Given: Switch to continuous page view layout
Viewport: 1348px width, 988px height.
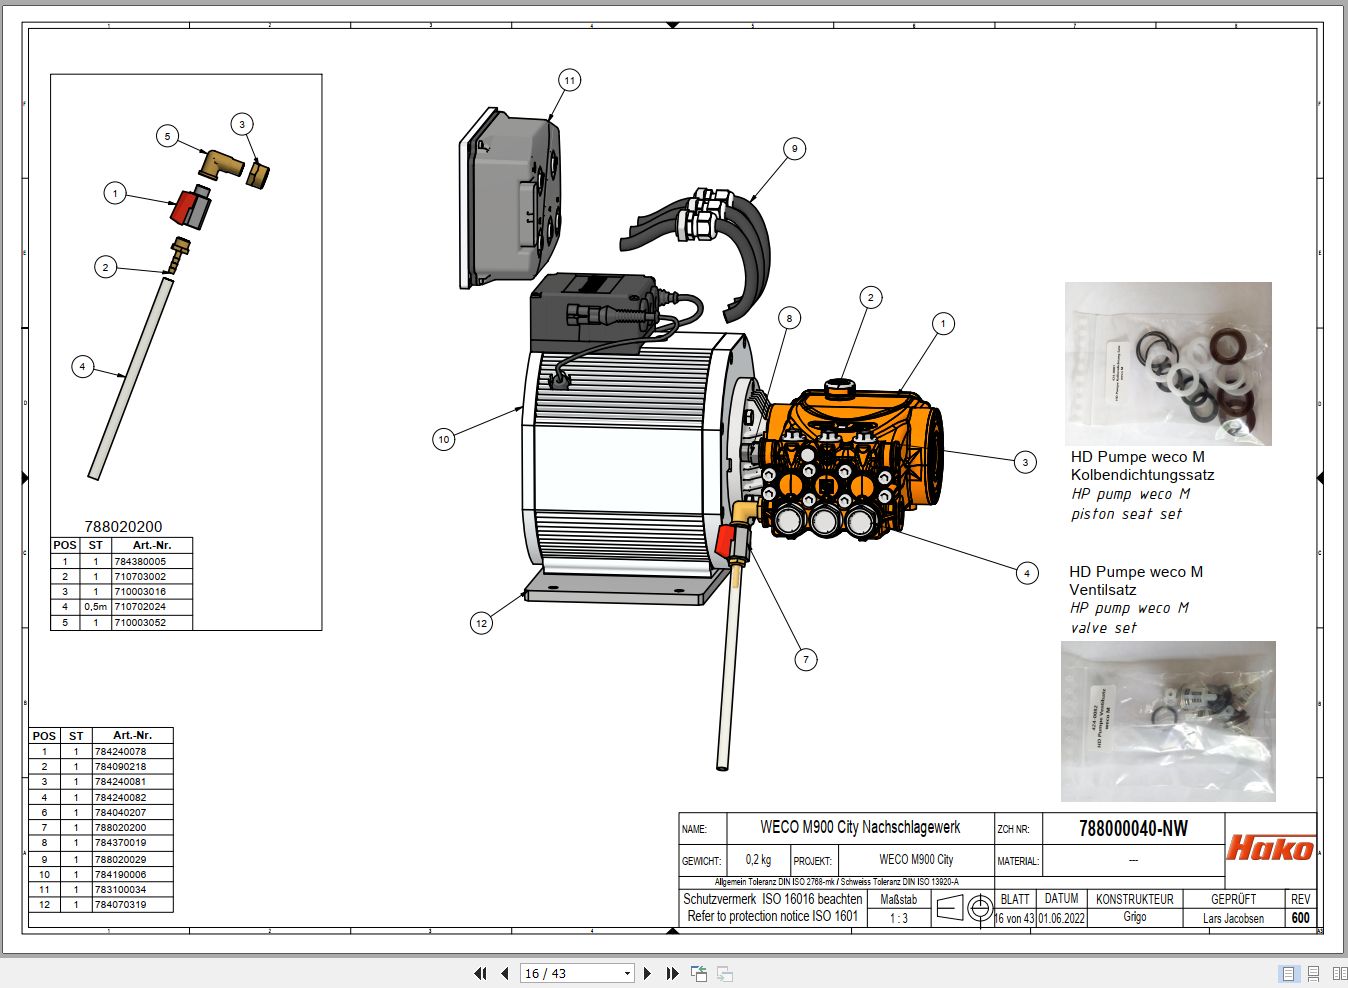Looking at the screenshot, I should coord(1314,973).
